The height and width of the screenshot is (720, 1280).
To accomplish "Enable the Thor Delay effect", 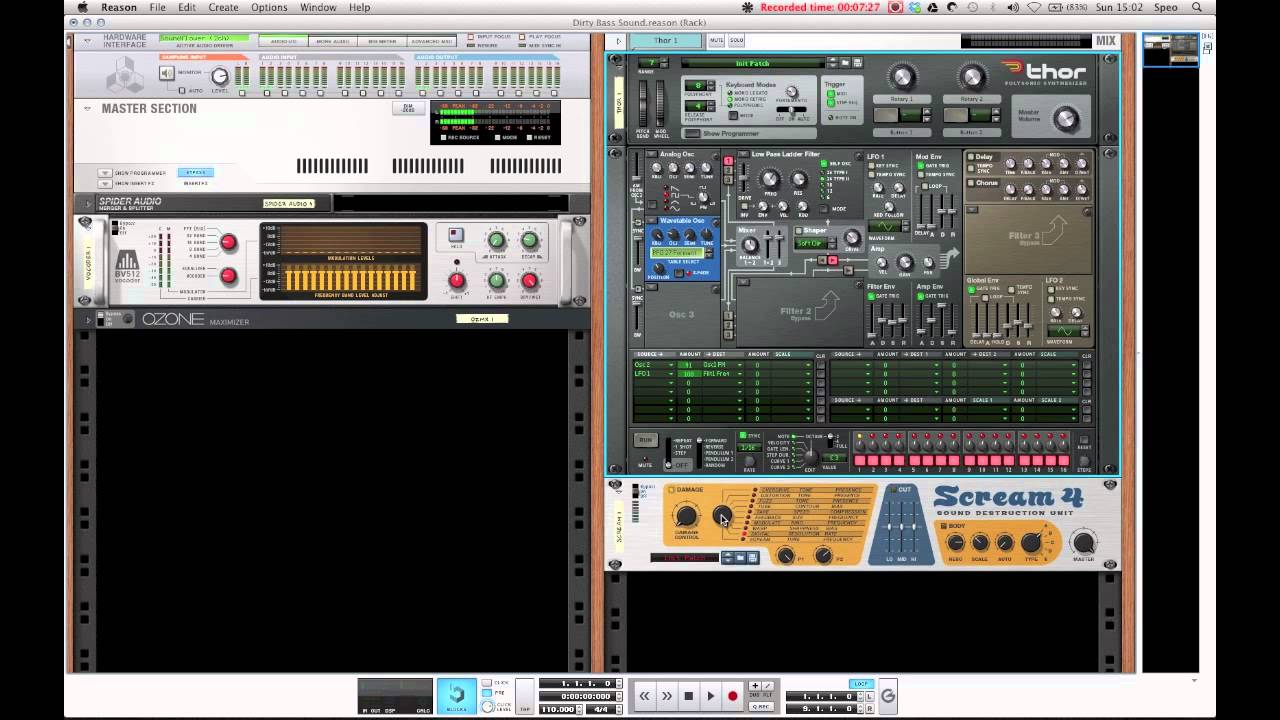I will pyautogui.click(x=970, y=157).
